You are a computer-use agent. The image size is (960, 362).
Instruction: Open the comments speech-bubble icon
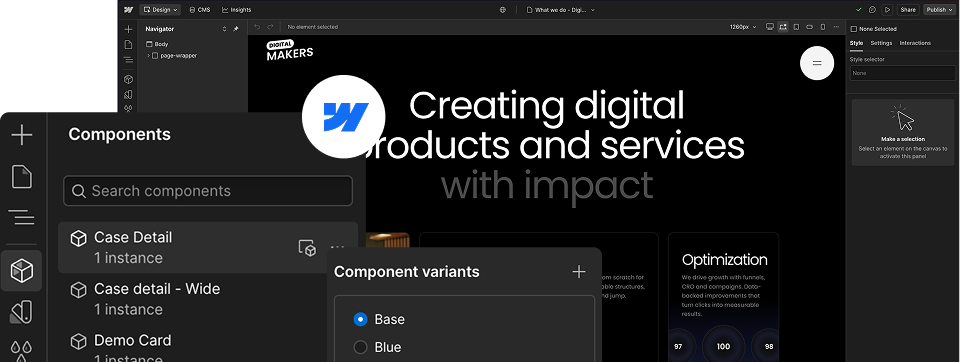click(x=872, y=10)
